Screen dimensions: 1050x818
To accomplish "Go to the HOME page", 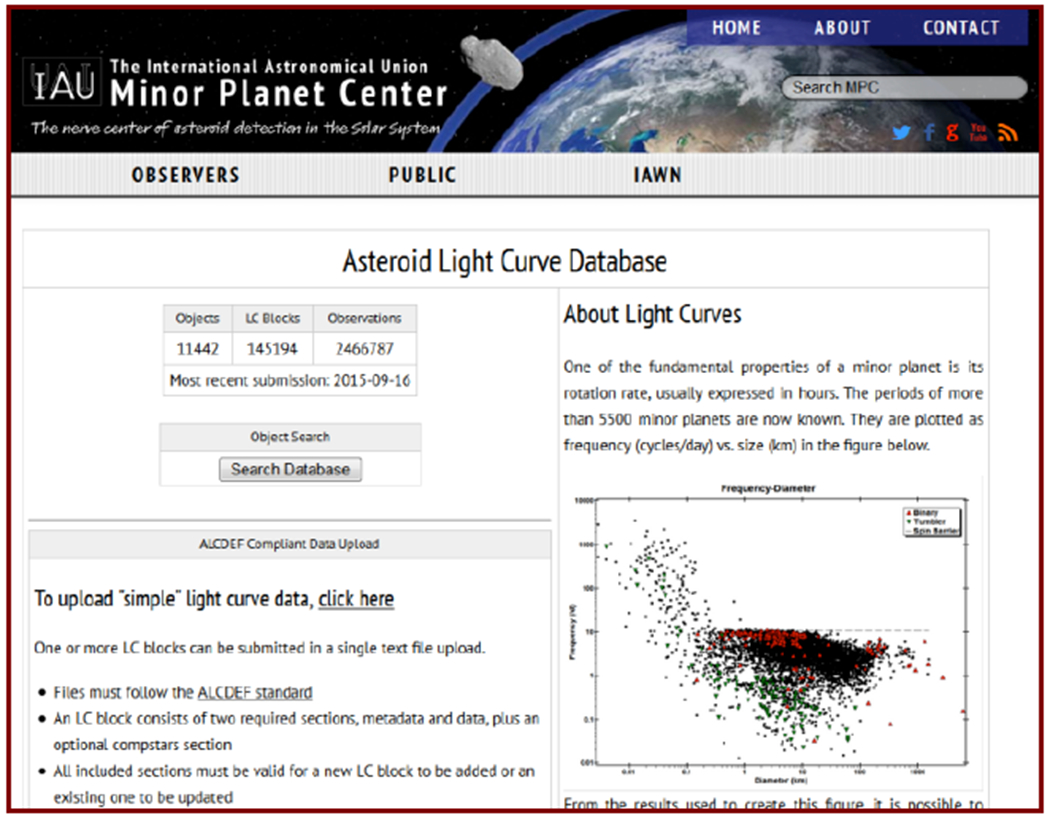I will coord(738,28).
